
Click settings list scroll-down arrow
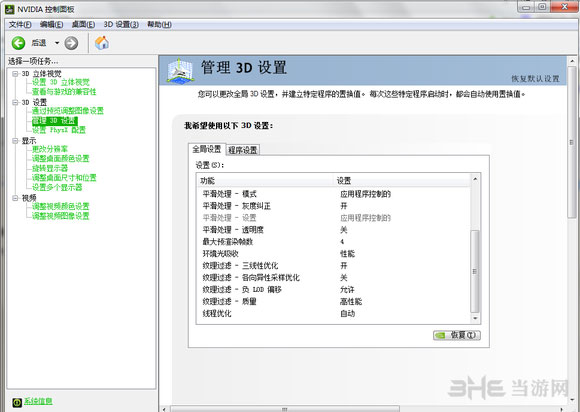[475, 318]
